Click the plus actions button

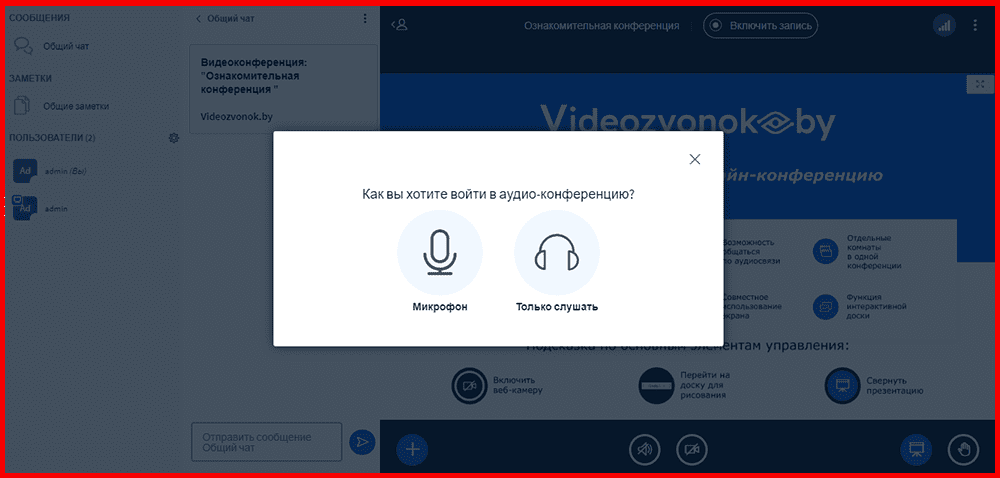pos(412,449)
